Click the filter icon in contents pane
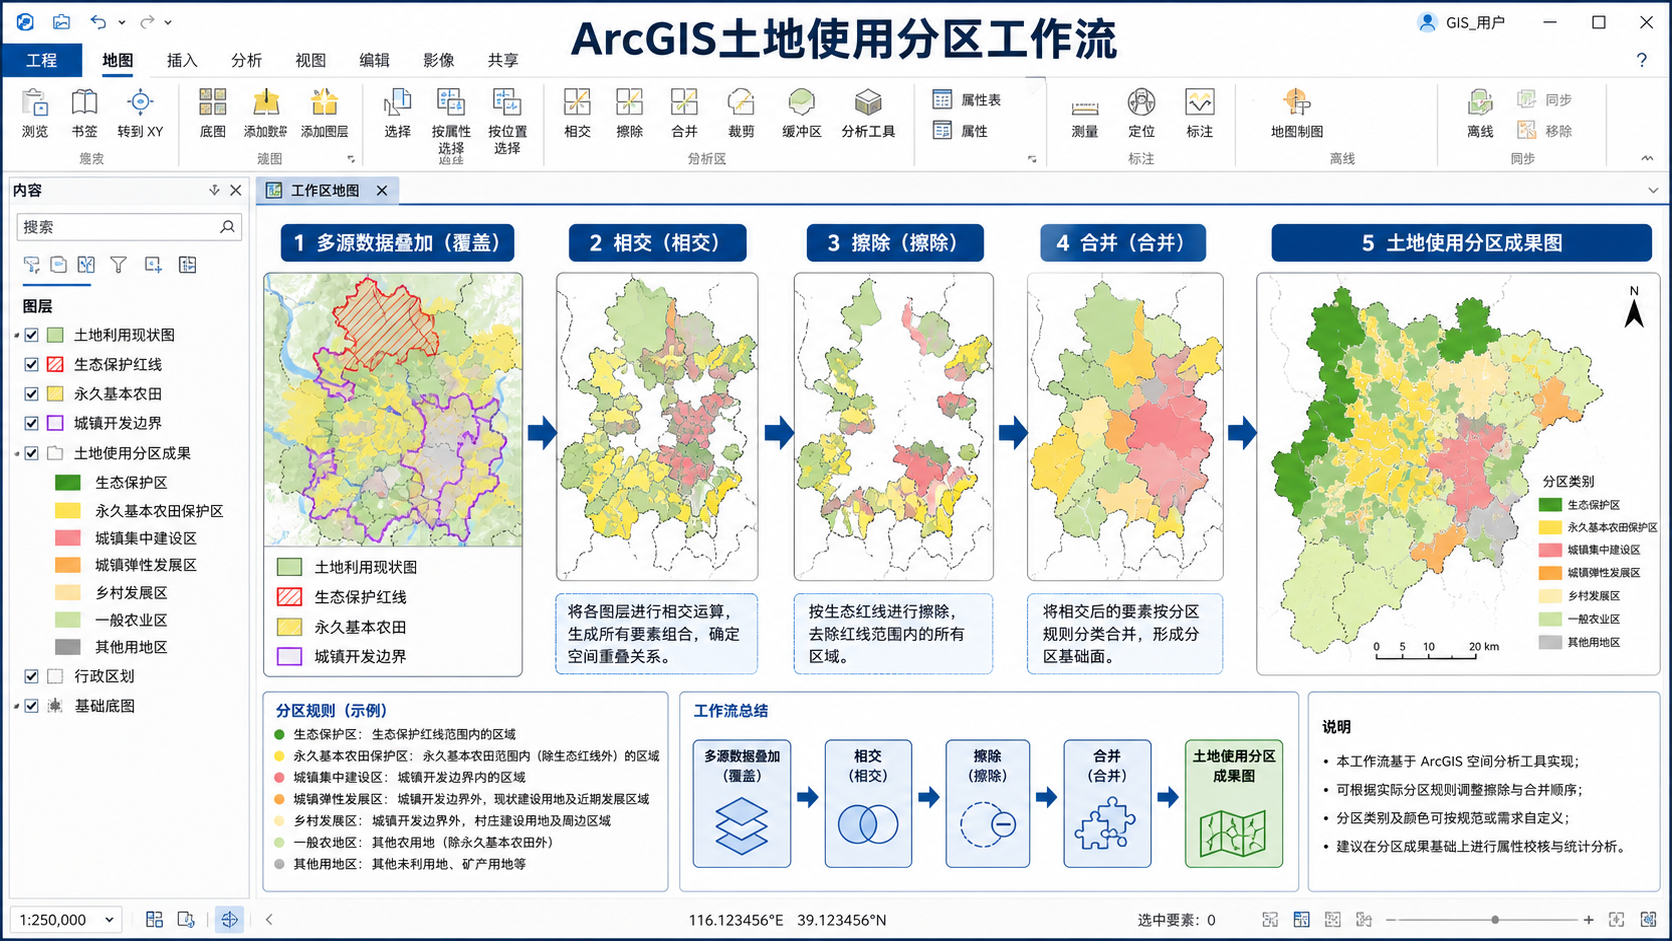The height and width of the screenshot is (941, 1672). [118, 265]
